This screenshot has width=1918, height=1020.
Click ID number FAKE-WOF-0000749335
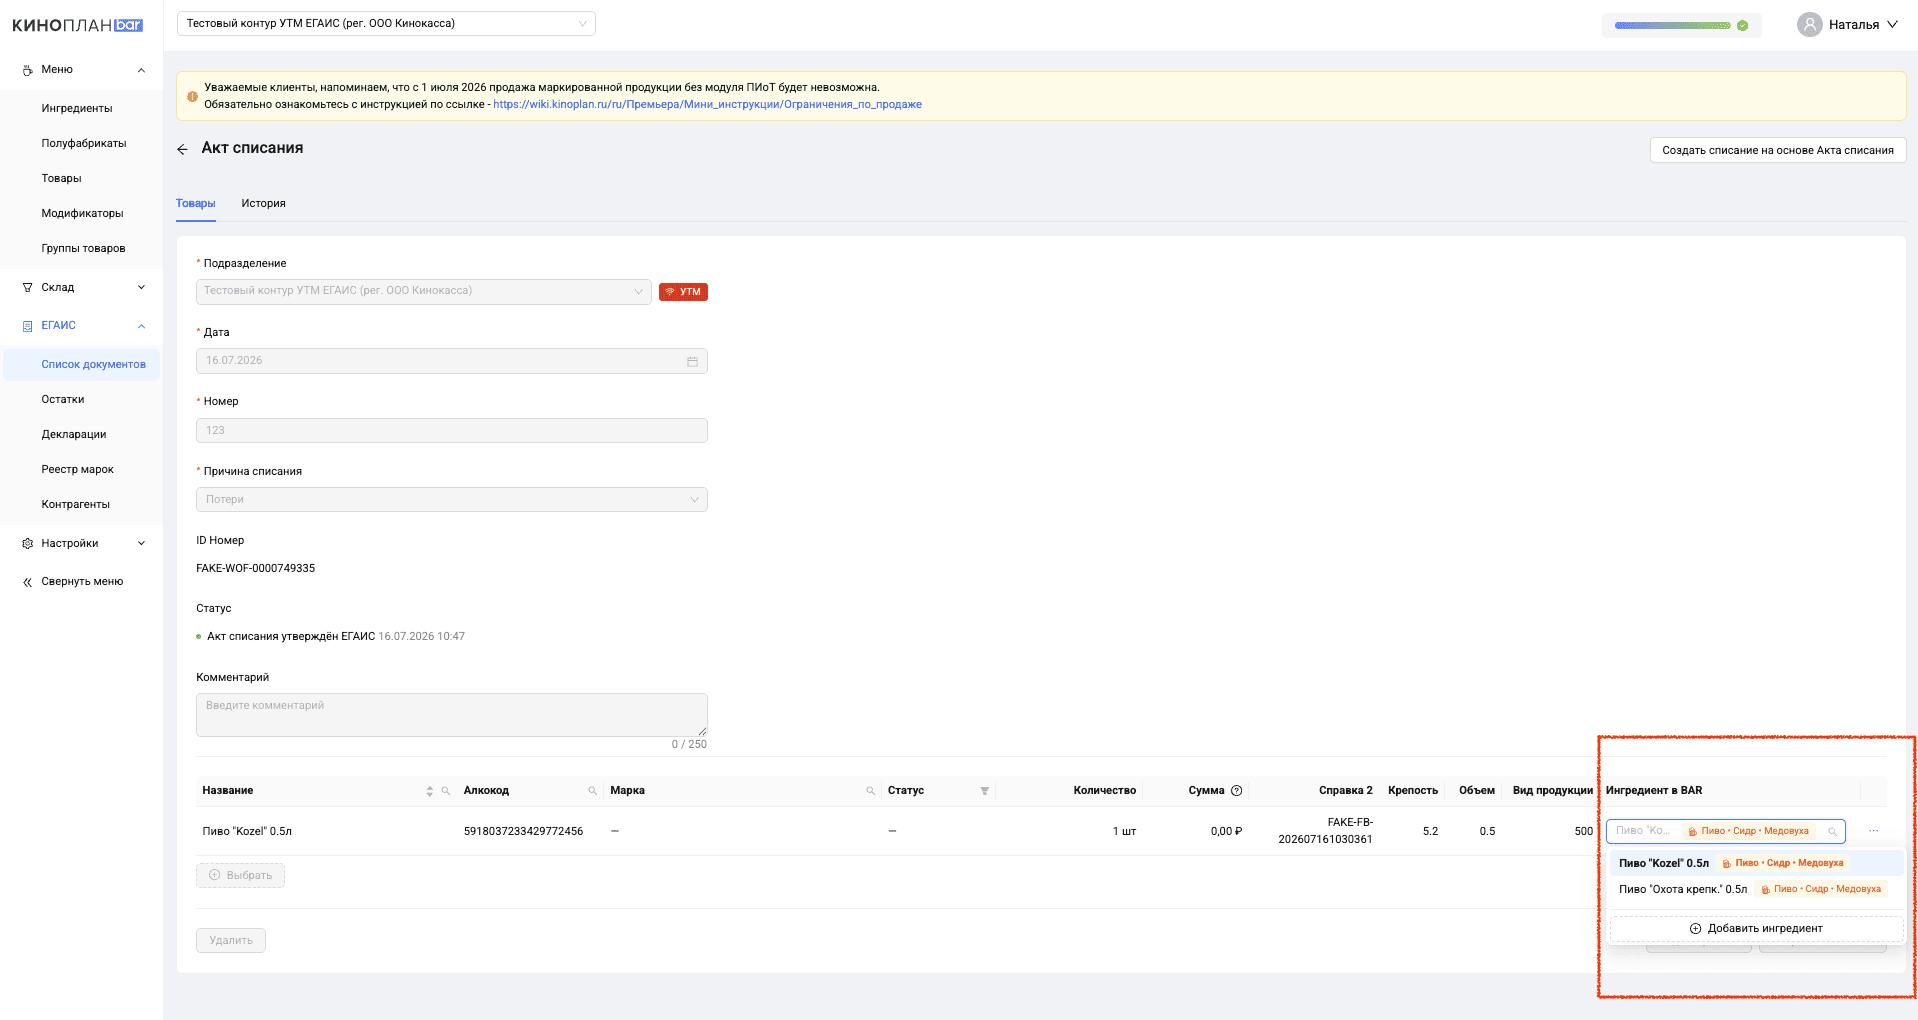pyautogui.click(x=255, y=568)
